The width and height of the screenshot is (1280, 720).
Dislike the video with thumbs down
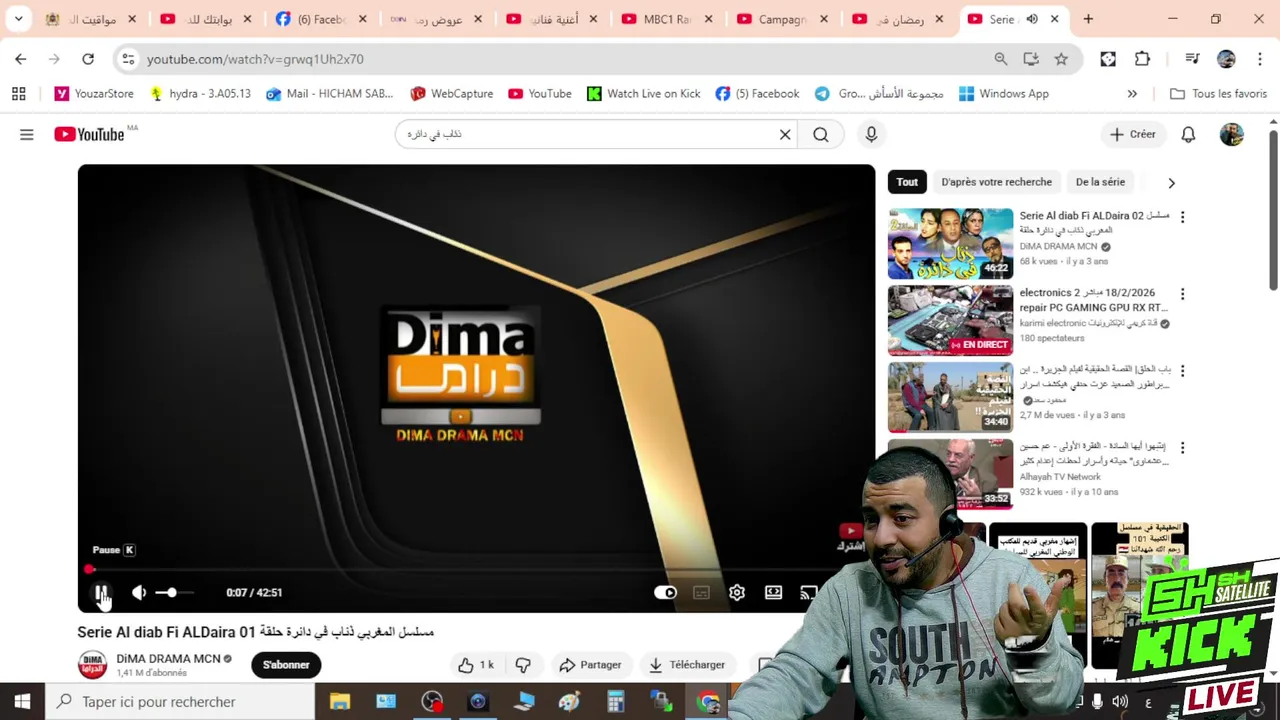point(523,665)
